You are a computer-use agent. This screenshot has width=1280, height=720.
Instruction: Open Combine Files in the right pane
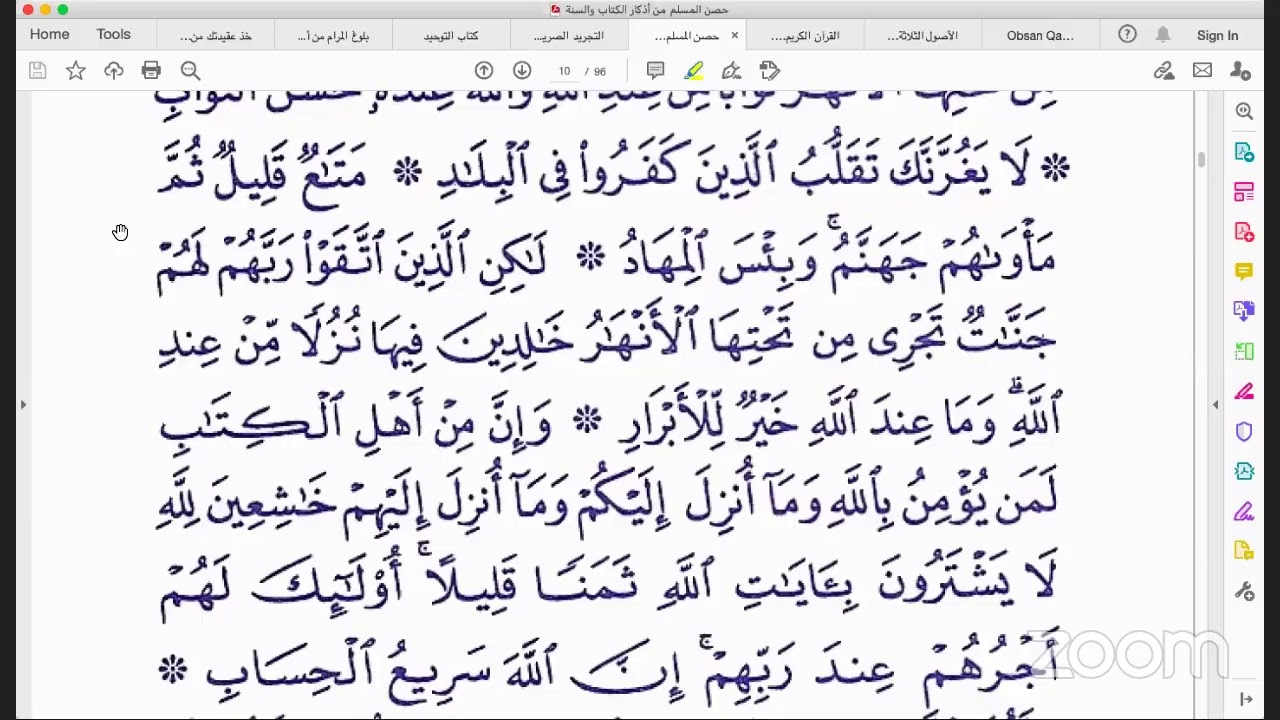click(1244, 311)
